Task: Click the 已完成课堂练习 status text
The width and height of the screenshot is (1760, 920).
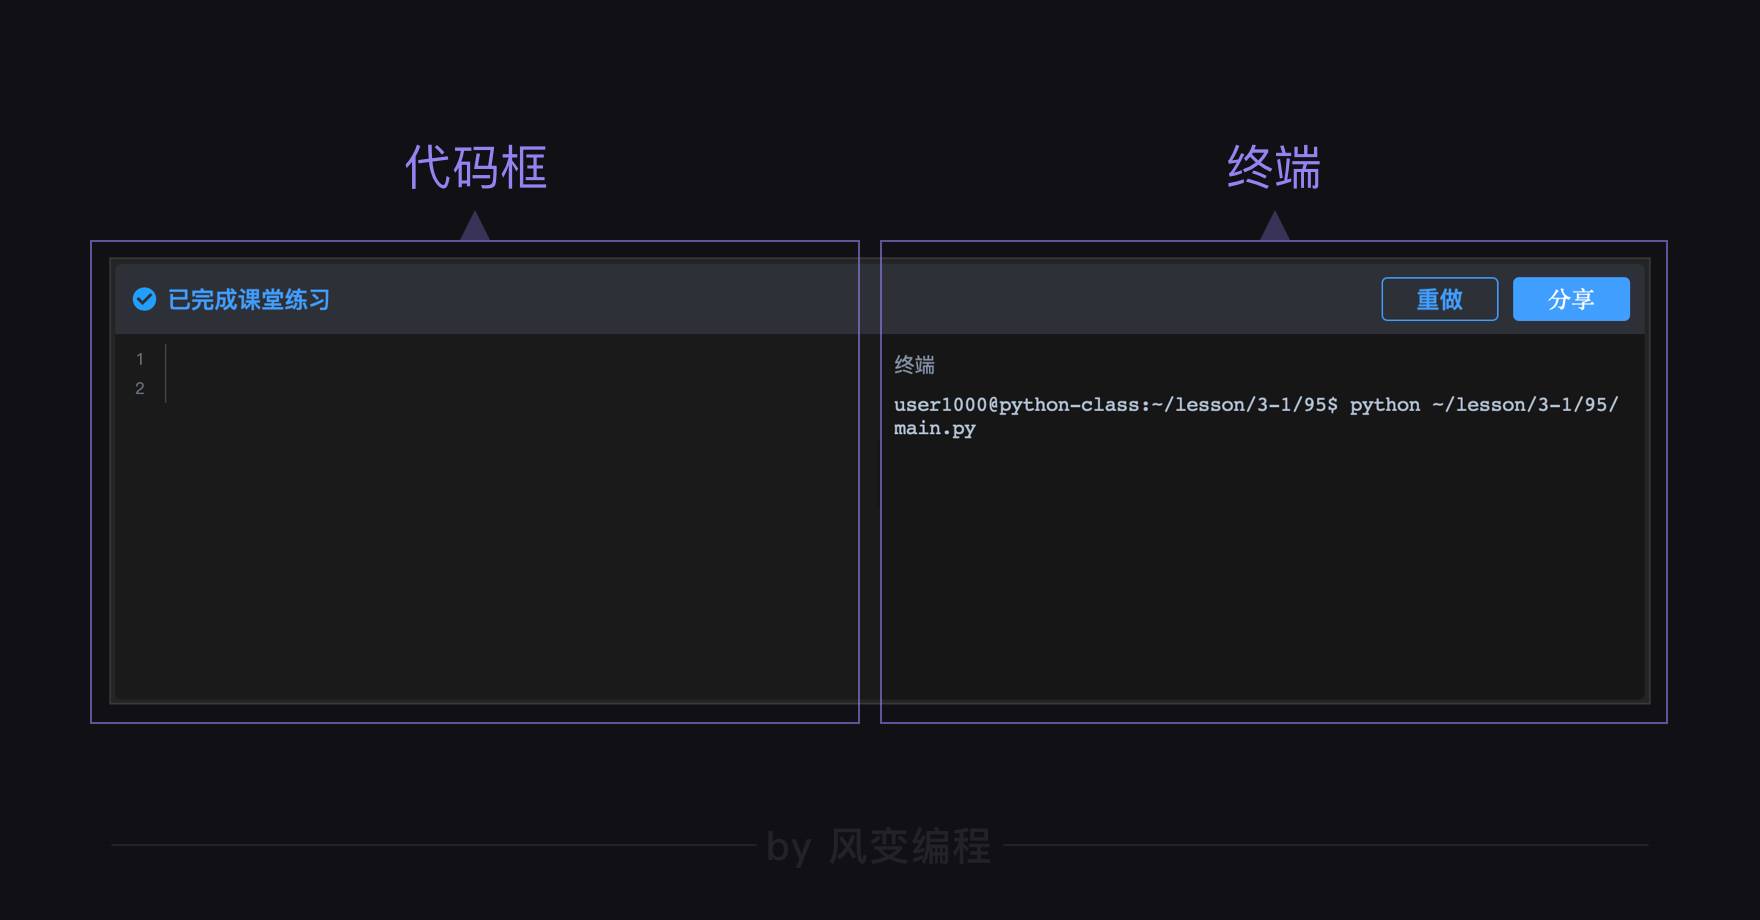Action: 249,300
